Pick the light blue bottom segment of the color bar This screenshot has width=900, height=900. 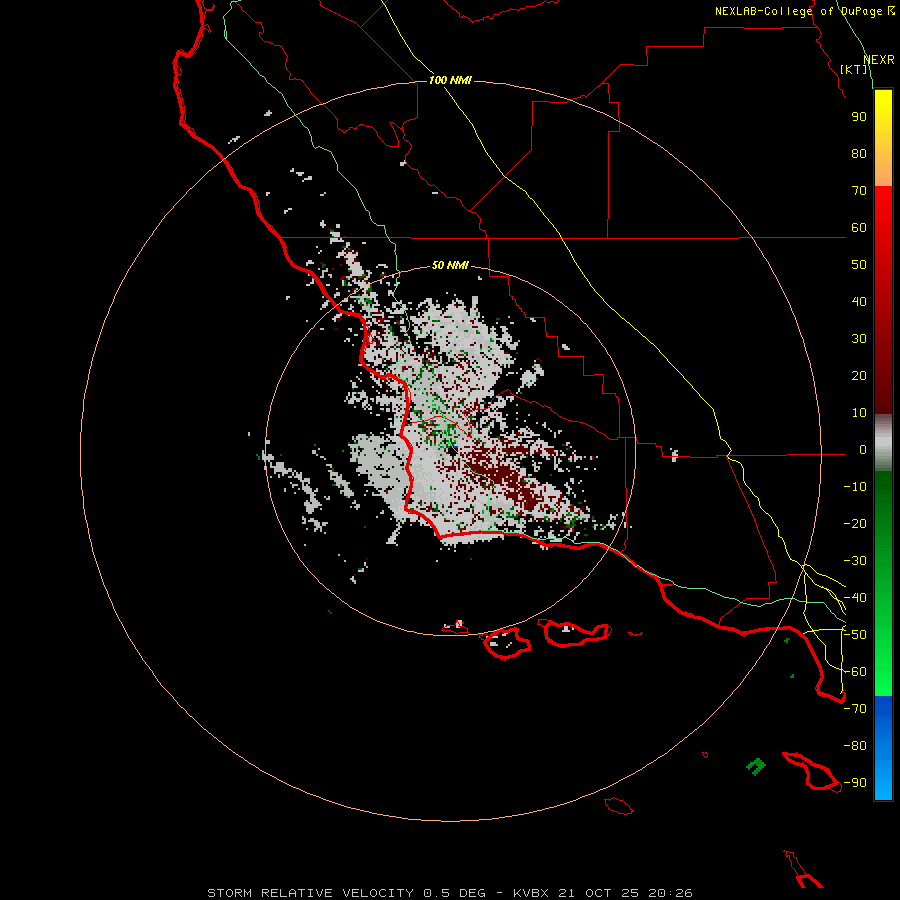click(x=883, y=781)
